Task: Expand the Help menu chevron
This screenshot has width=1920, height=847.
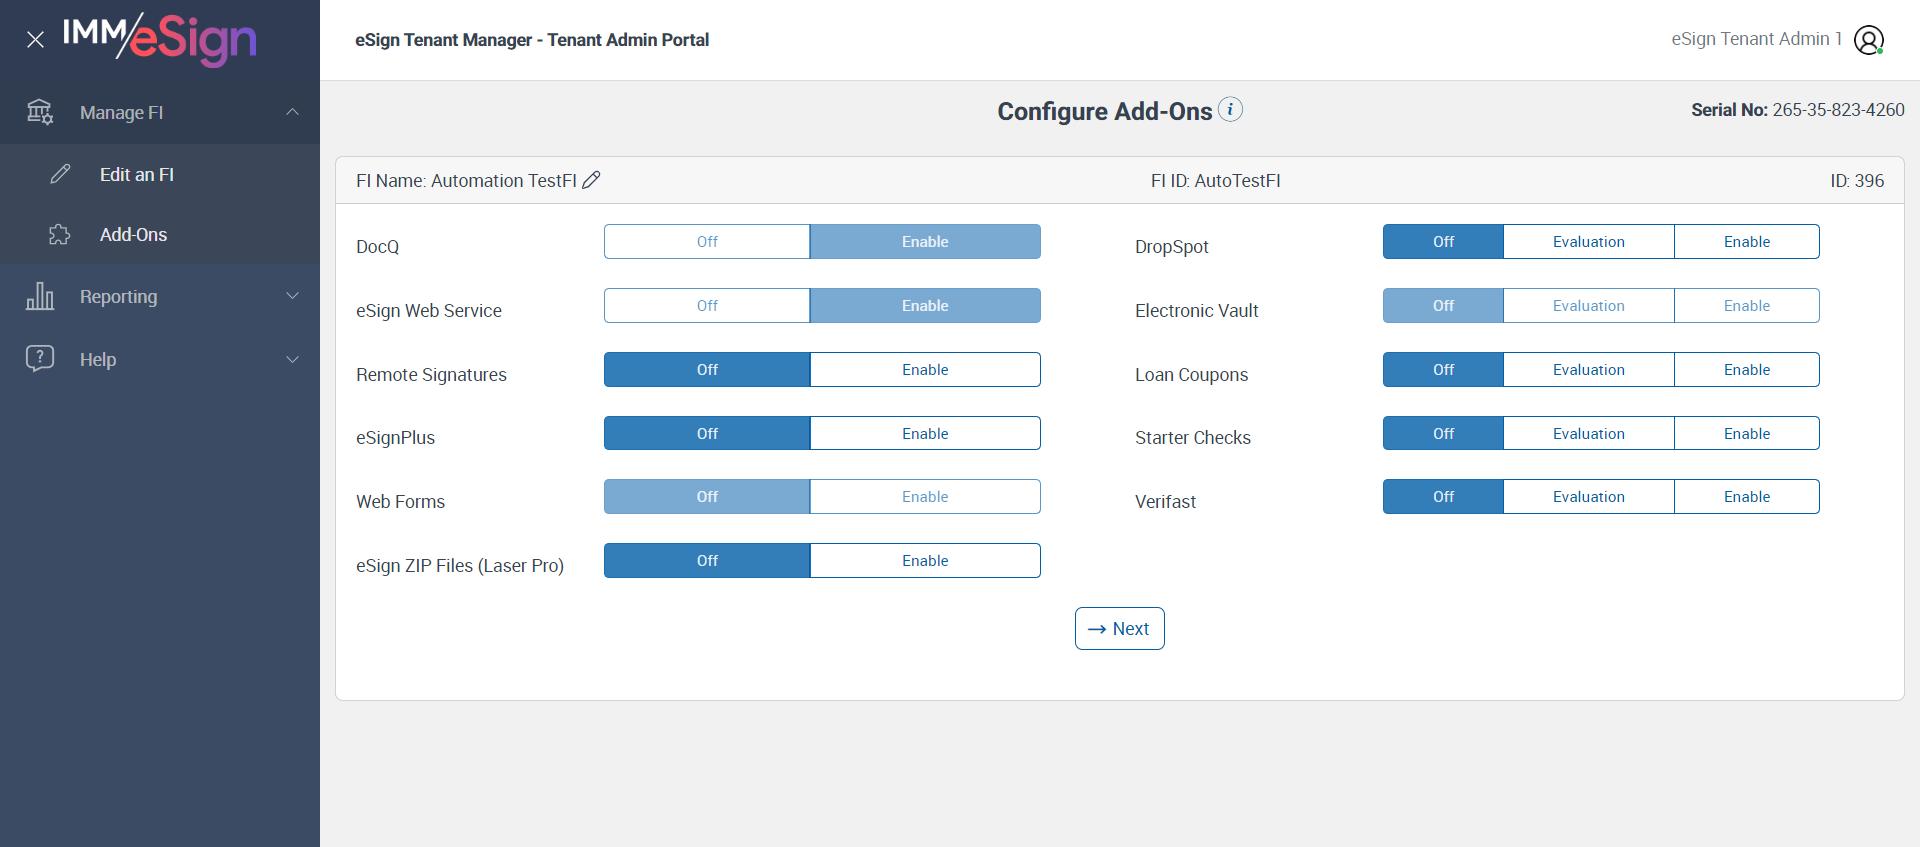Action: tap(292, 359)
